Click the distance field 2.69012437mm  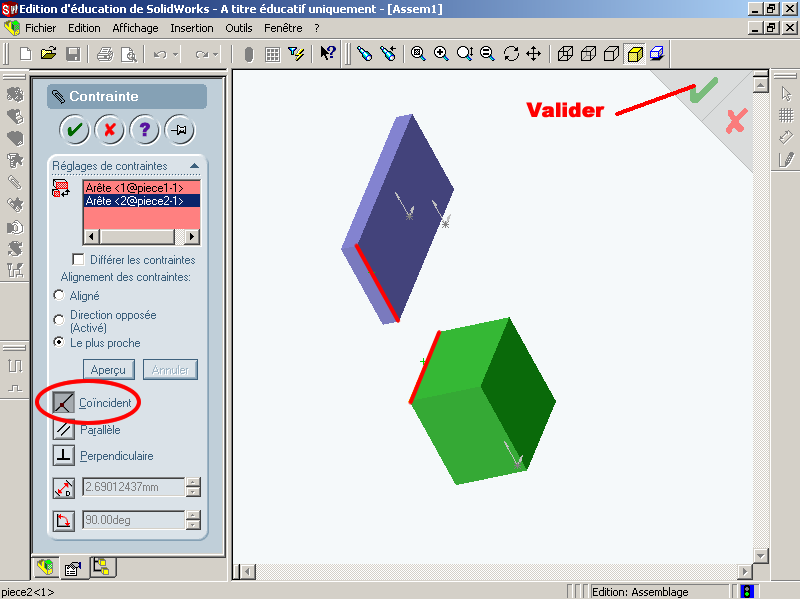(x=134, y=487)
